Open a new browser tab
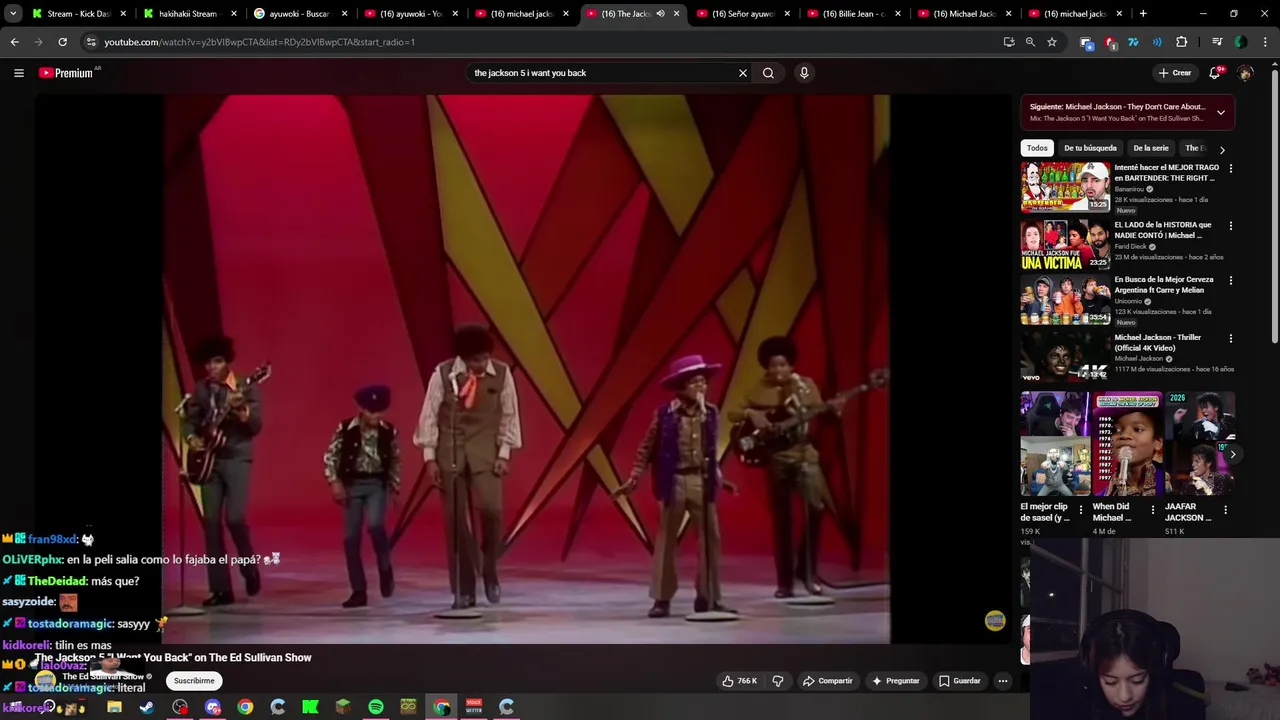Viewport: 1280px width, 720px height. [1143, 14]
